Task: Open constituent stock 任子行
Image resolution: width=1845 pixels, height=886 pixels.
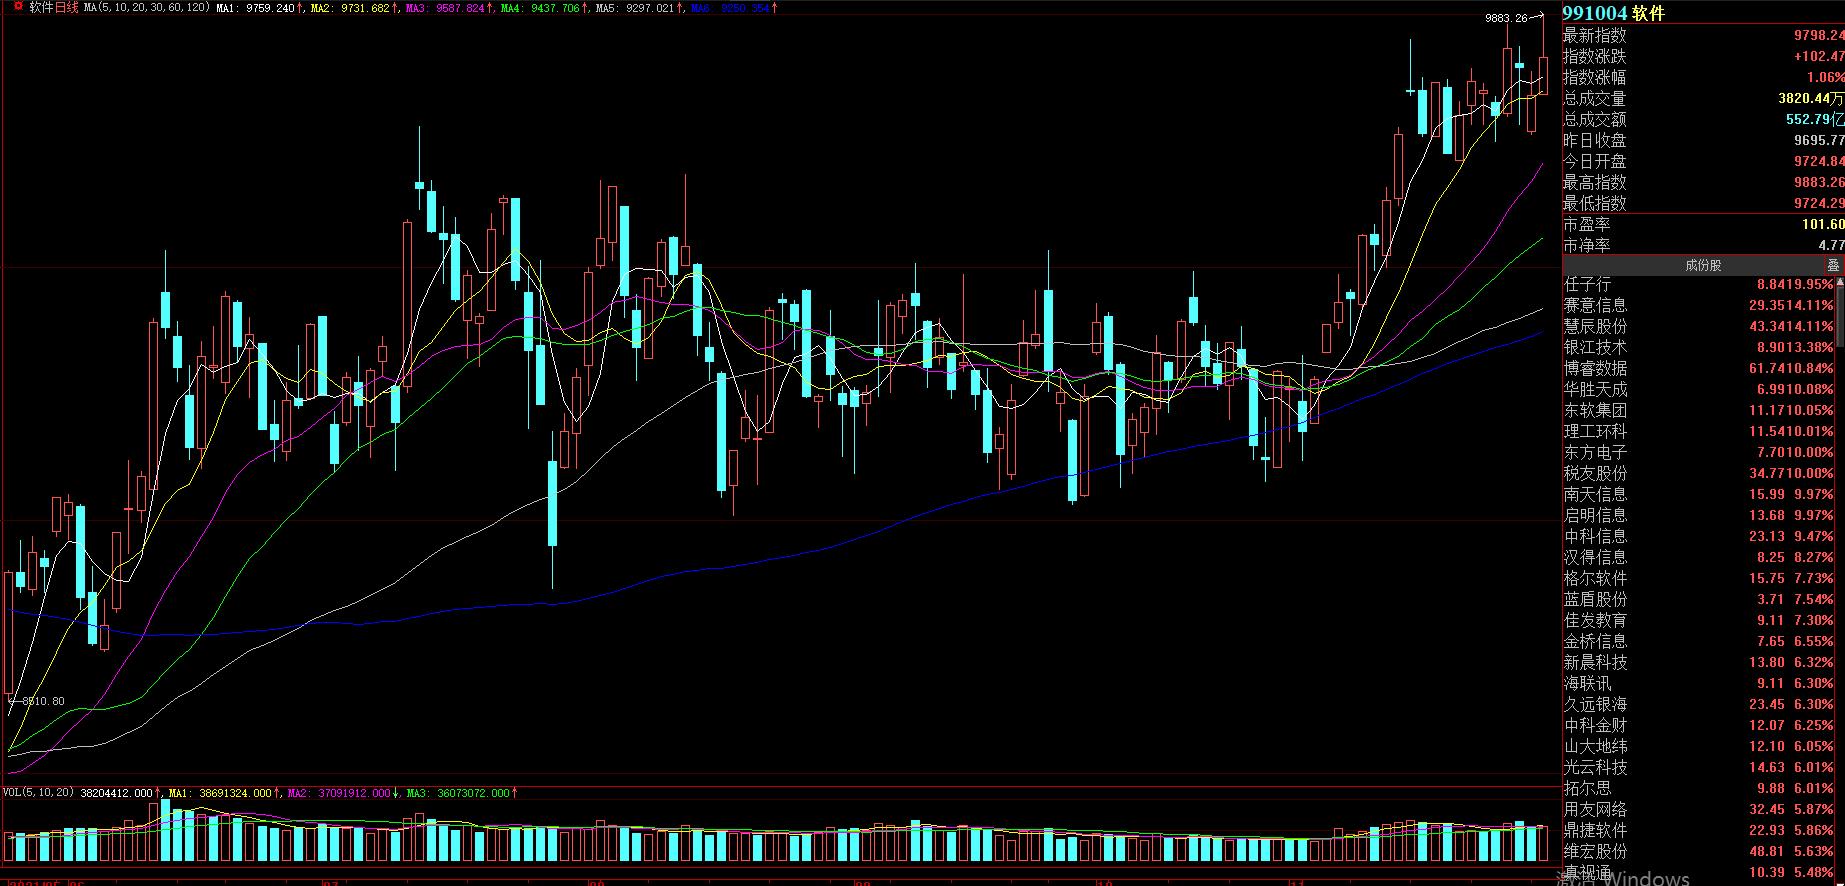Action: 1589,285
